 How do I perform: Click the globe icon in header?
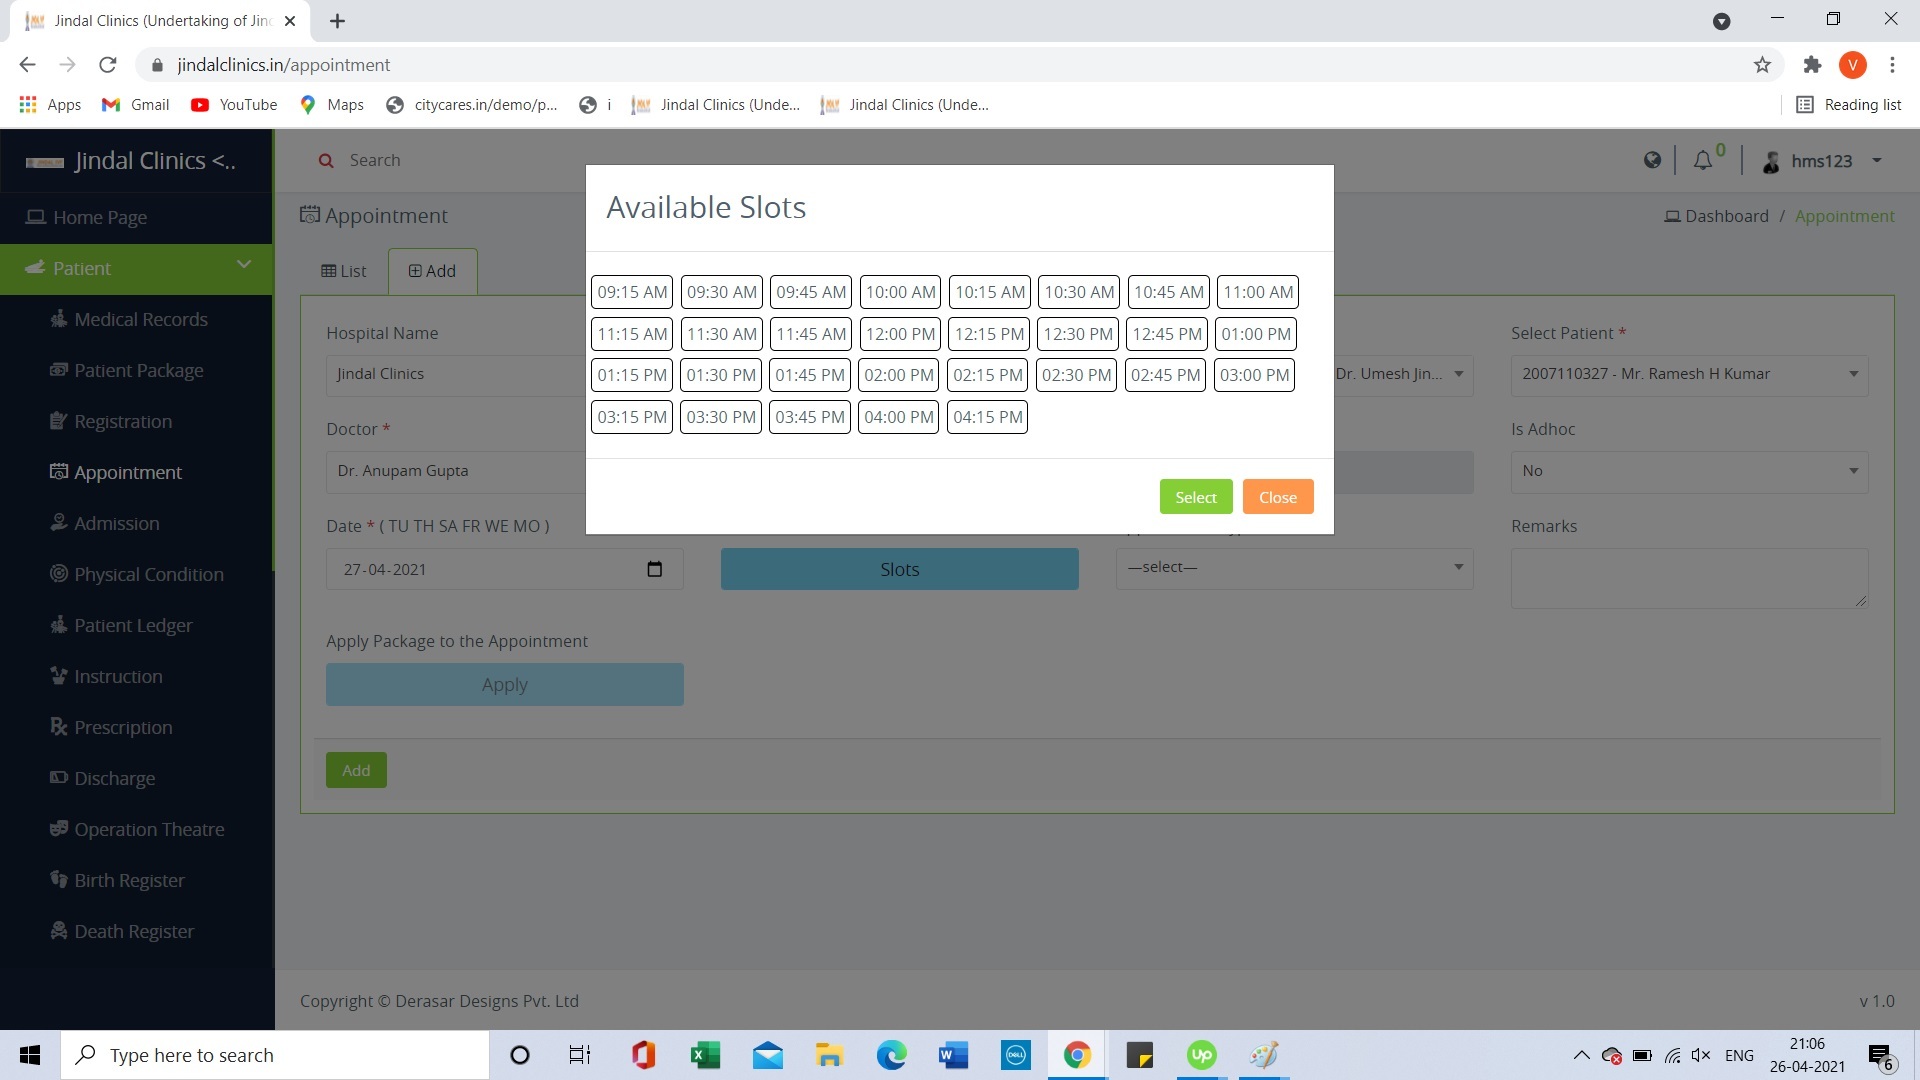tap(1652, 160)
